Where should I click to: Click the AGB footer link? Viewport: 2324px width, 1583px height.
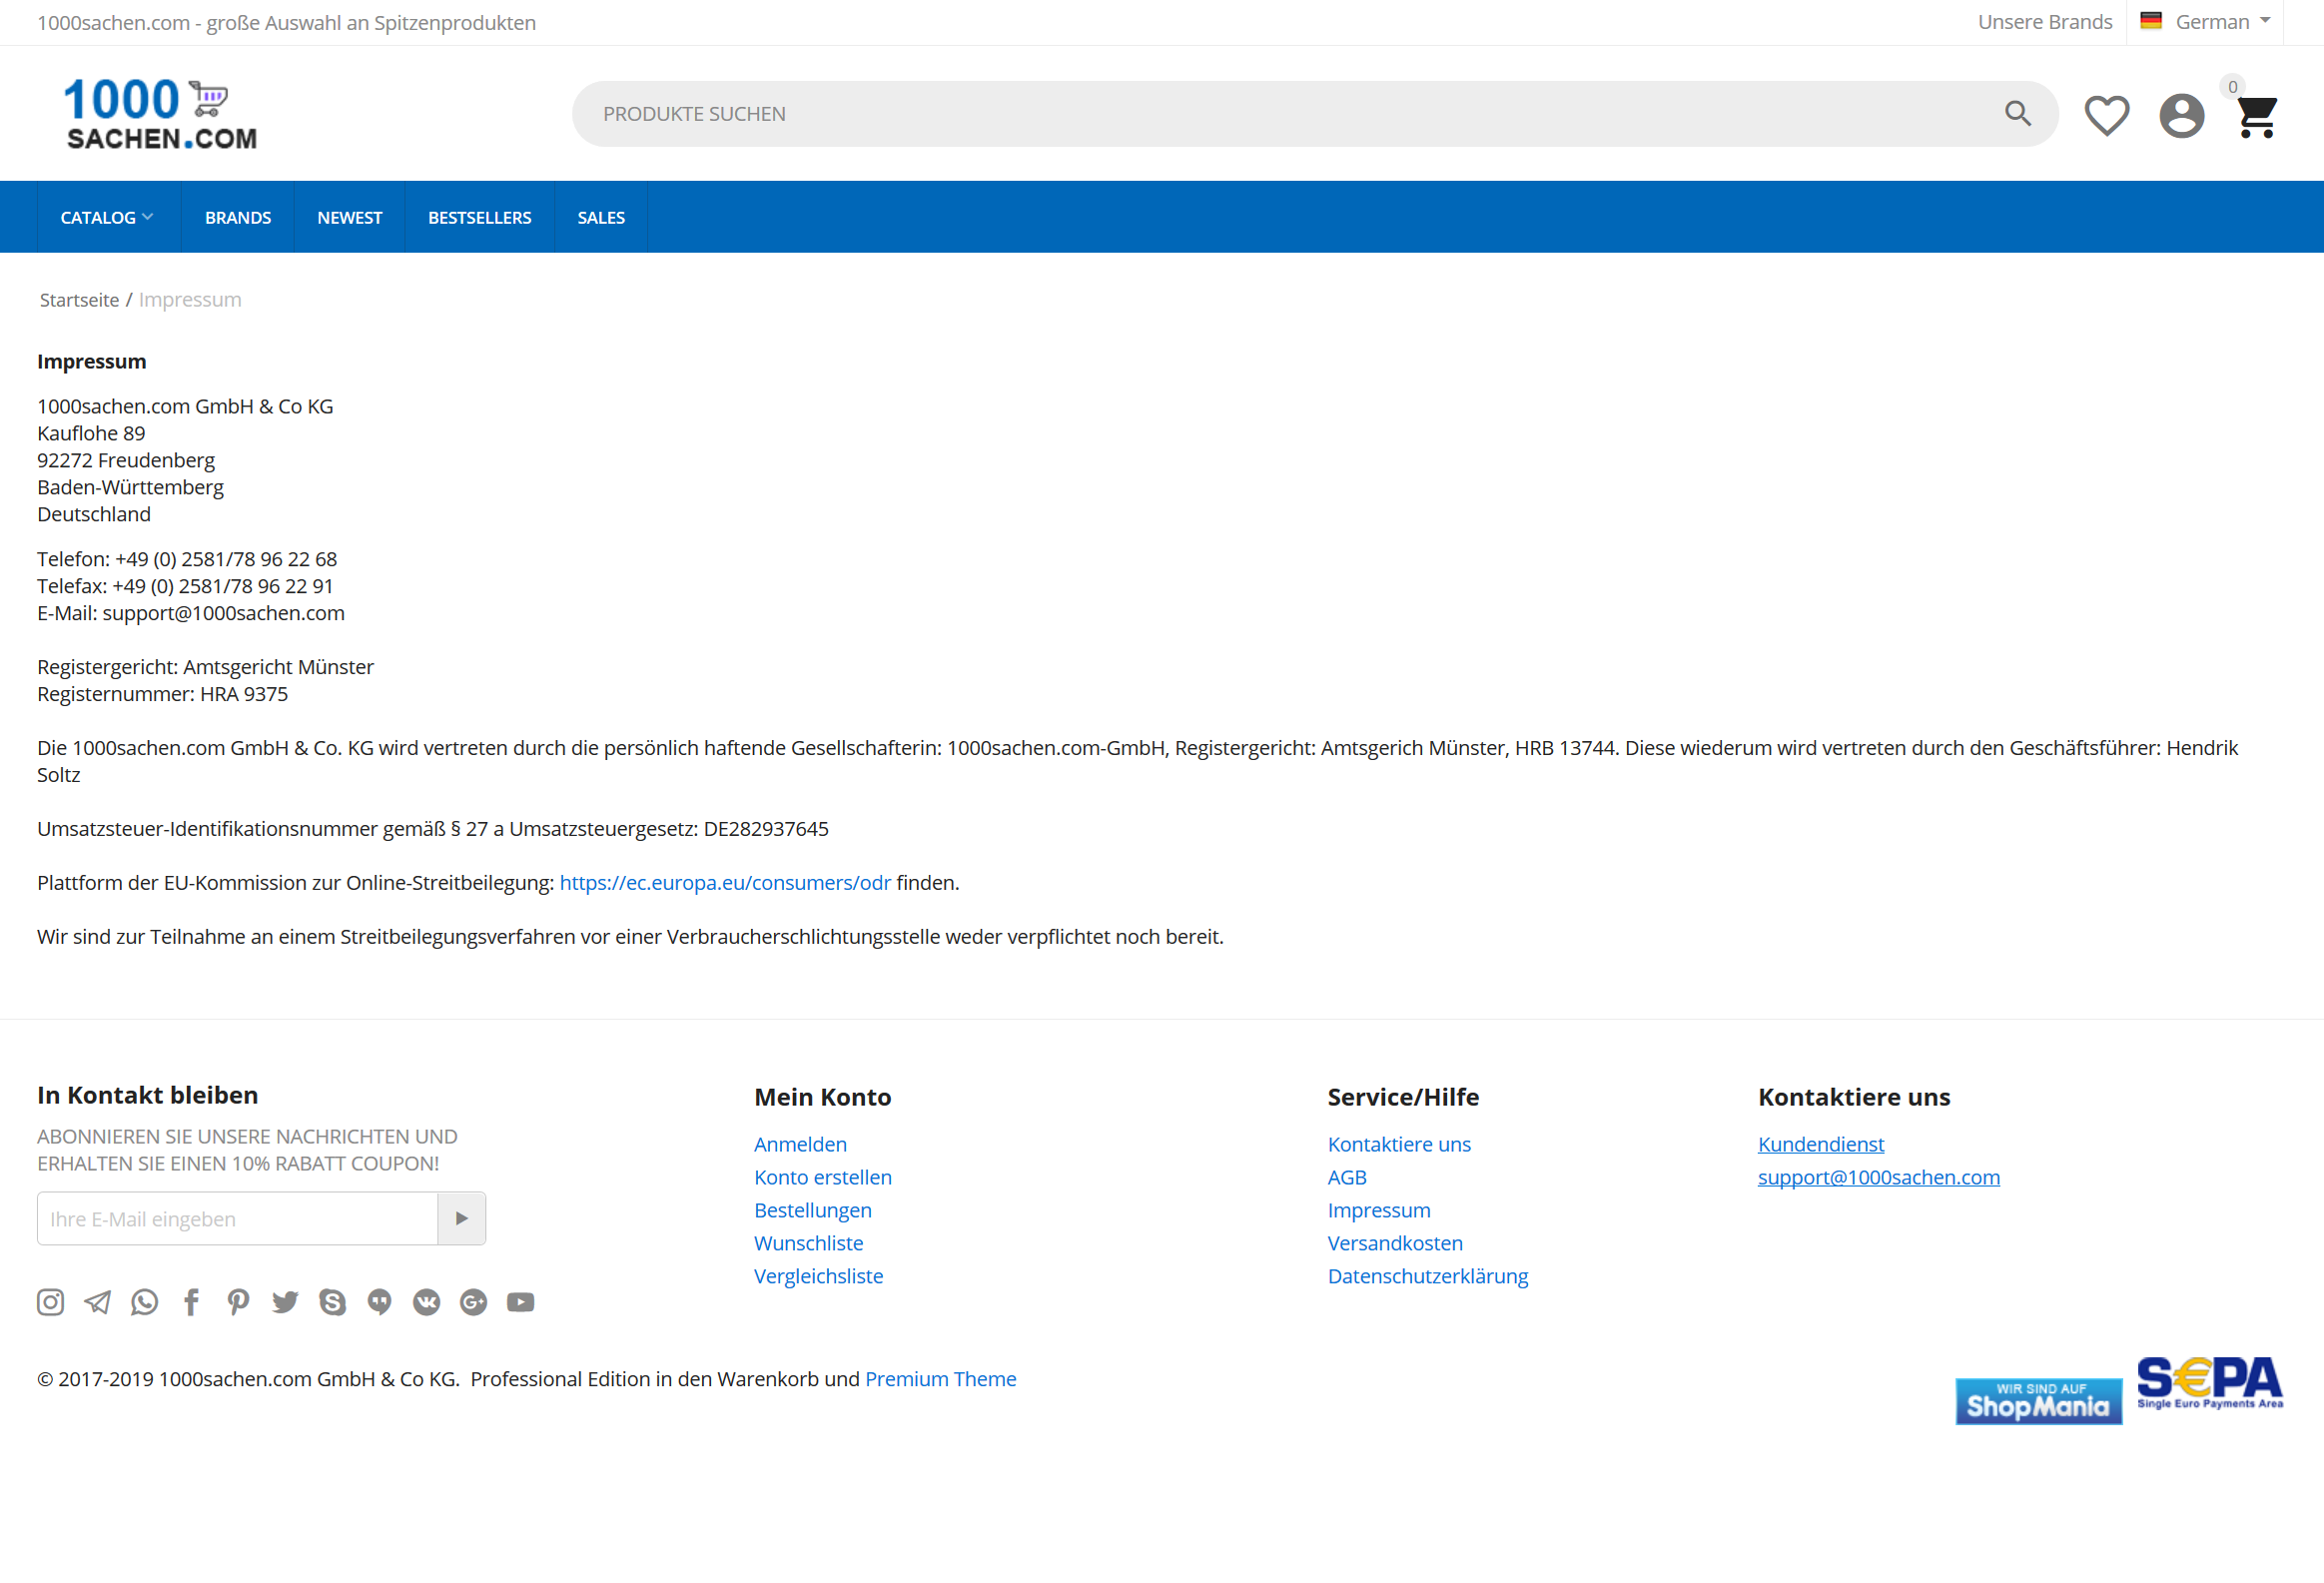click(1347, 1177)
